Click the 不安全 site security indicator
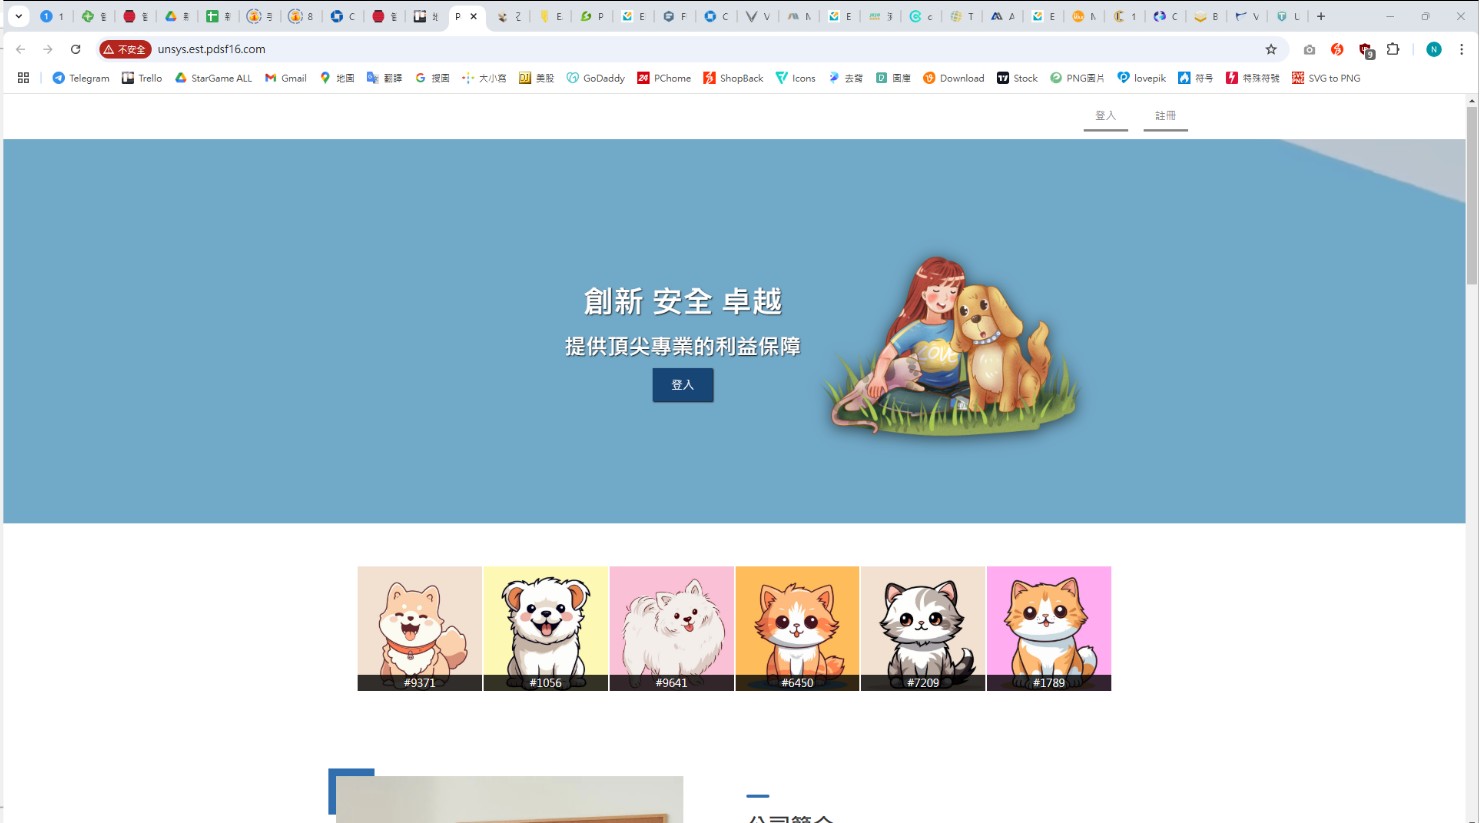Image resolution: width=1481 pixels, height=823 pixels. pos(125,49)
